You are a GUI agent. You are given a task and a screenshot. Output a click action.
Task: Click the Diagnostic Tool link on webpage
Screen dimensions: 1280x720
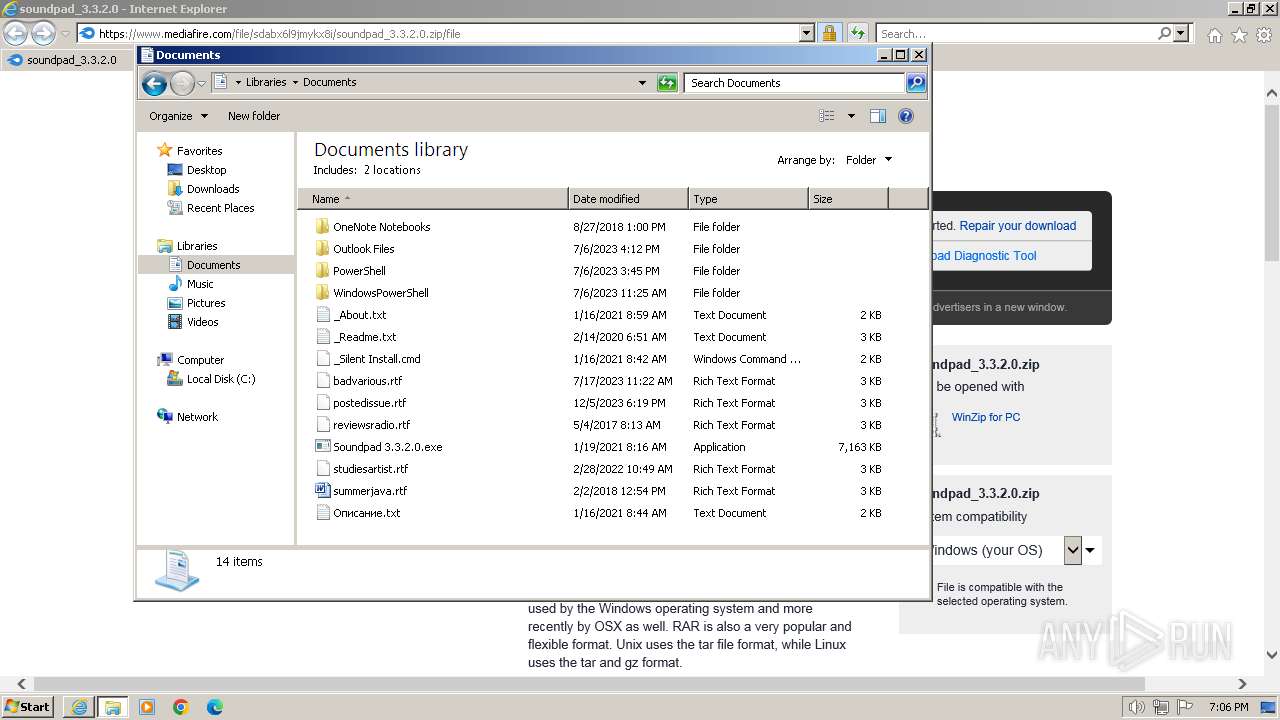coord(984,256)
